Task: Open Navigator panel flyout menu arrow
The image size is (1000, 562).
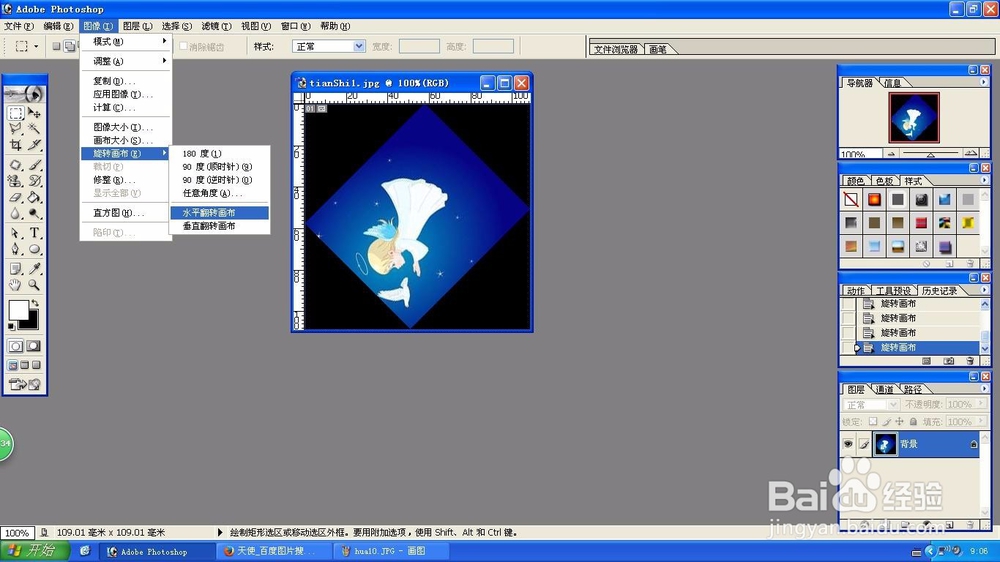Action: point(983,82)
